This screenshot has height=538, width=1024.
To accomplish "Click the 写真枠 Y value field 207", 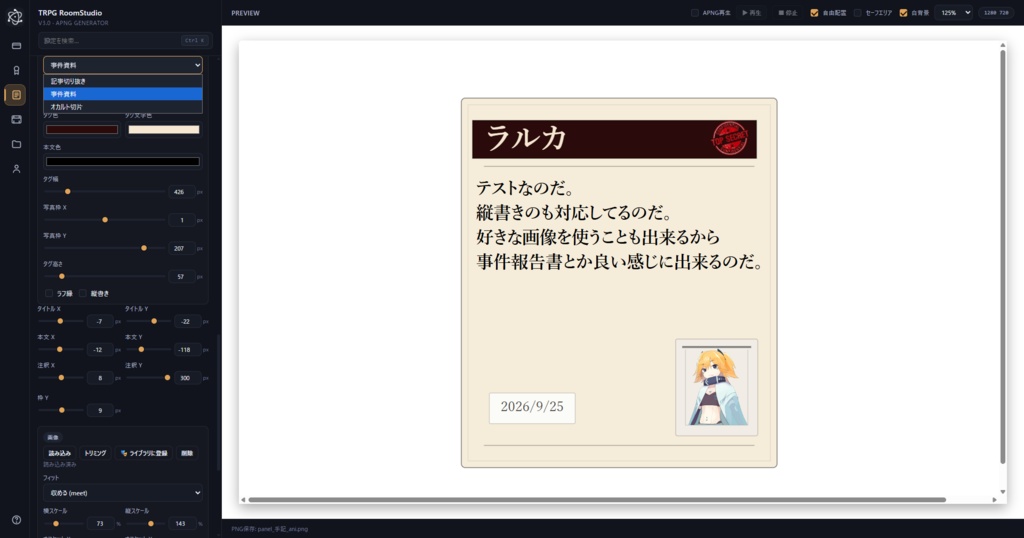I will [x=182, y=248].
